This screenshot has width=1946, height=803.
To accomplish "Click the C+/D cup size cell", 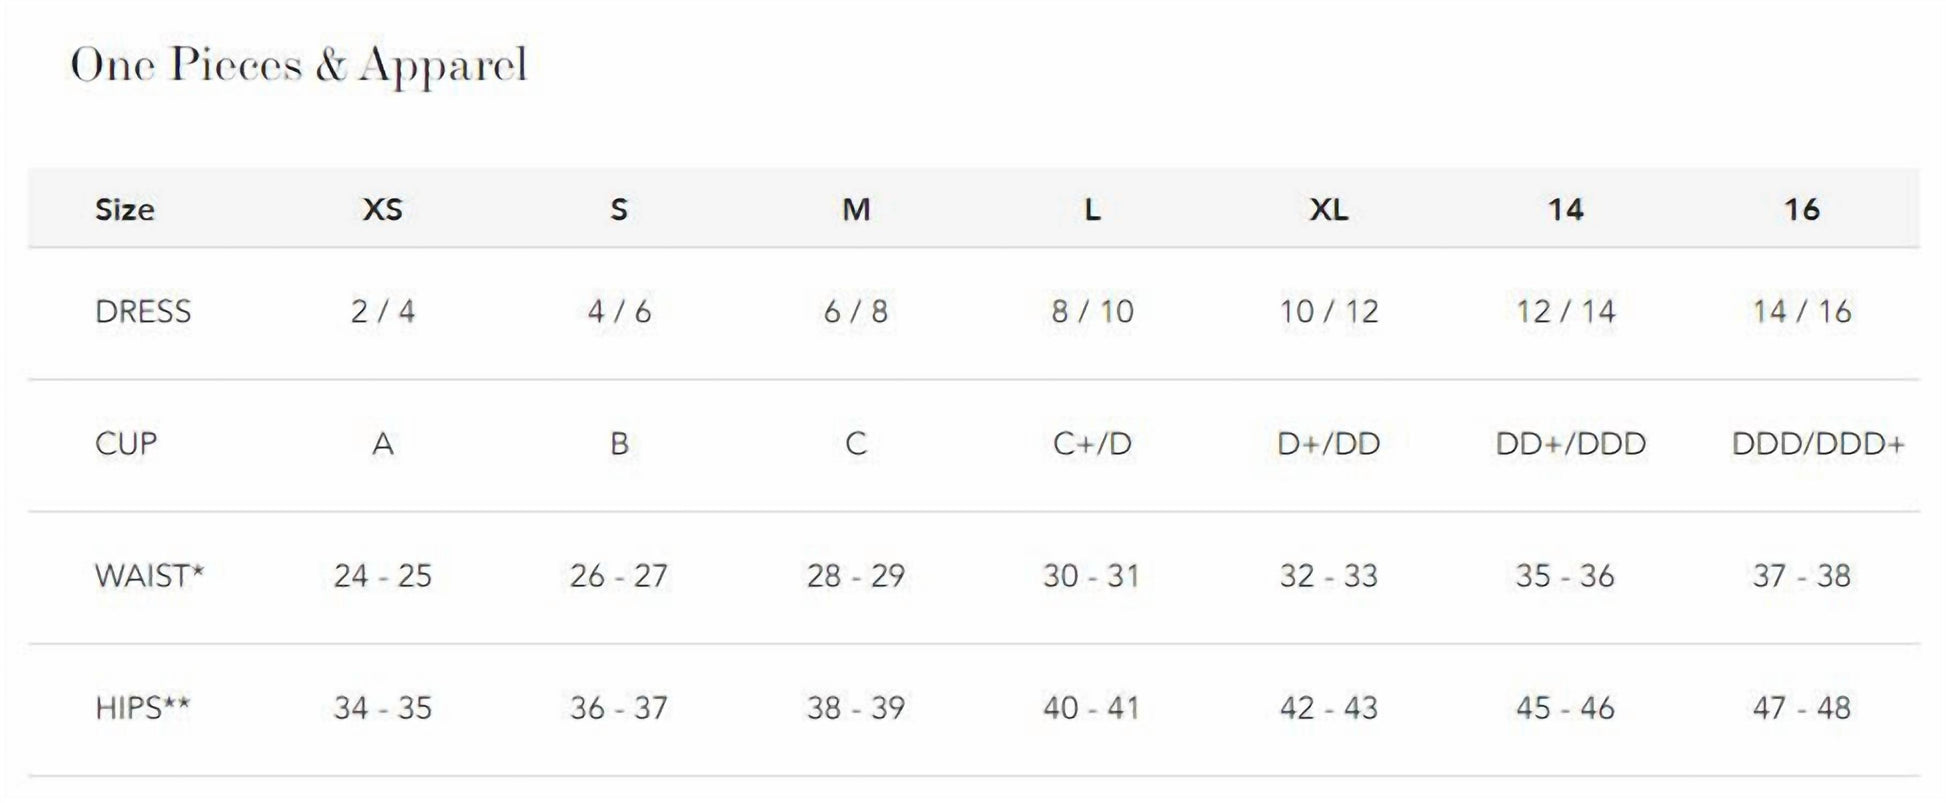I will pyautogui.click(x=1092, y=444).
